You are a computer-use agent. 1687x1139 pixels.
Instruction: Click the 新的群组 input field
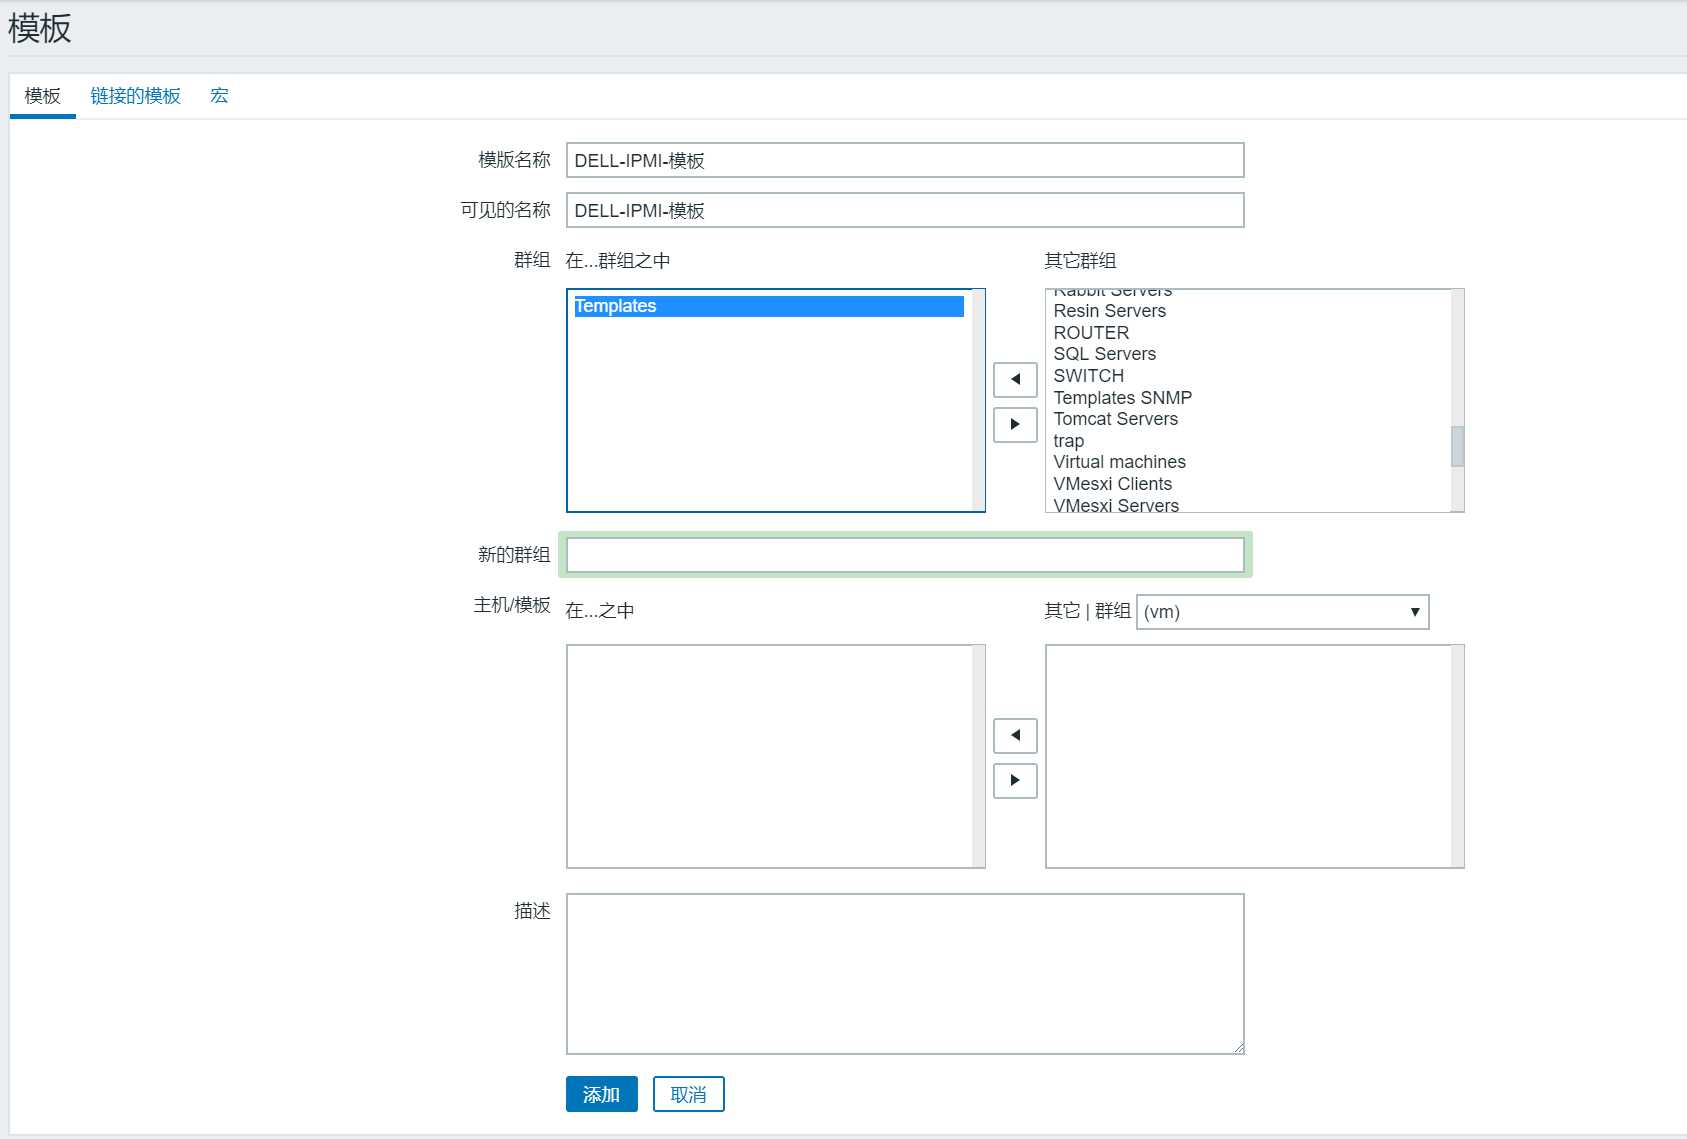pyautogui.click(x=905, y=555)
